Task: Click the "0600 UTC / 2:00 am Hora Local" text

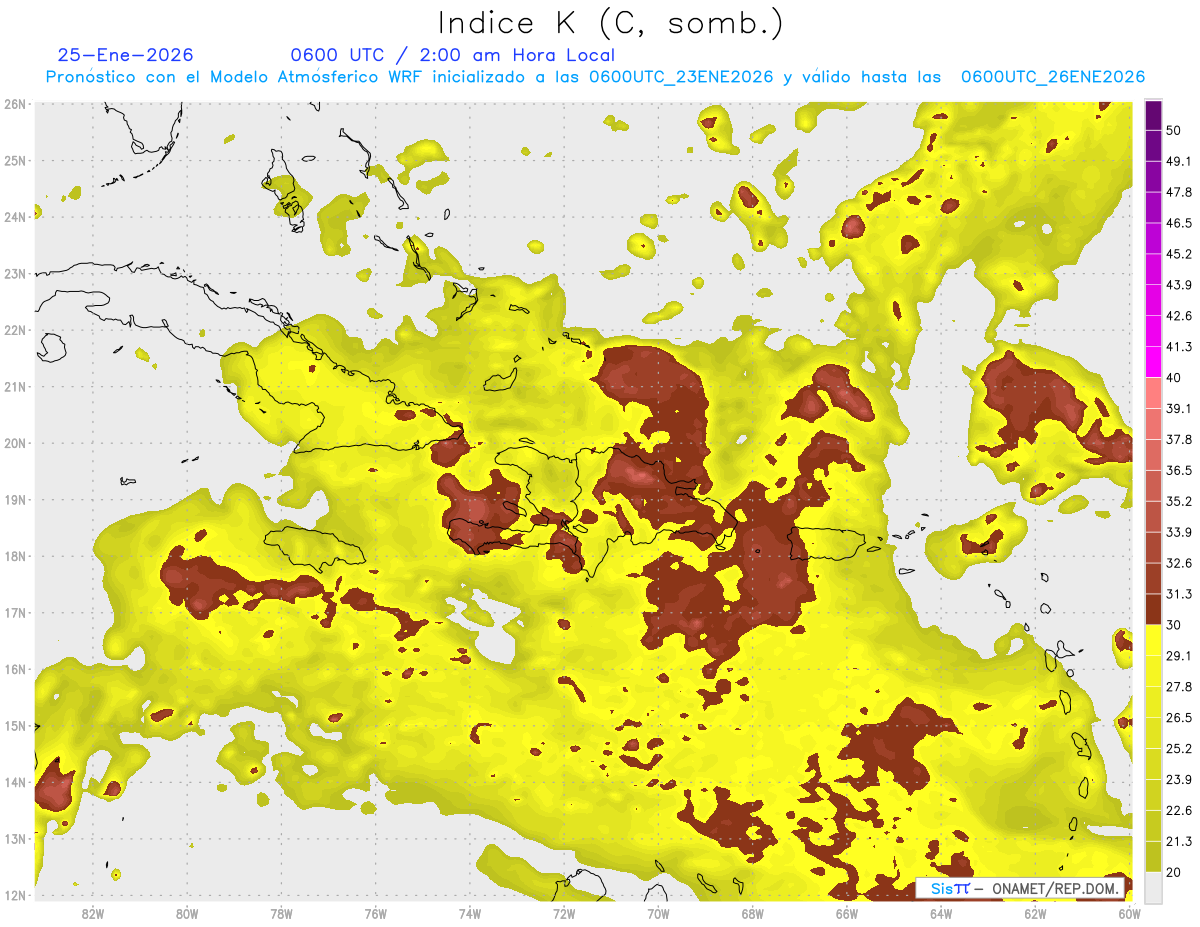Action: (x=453, y=55)
